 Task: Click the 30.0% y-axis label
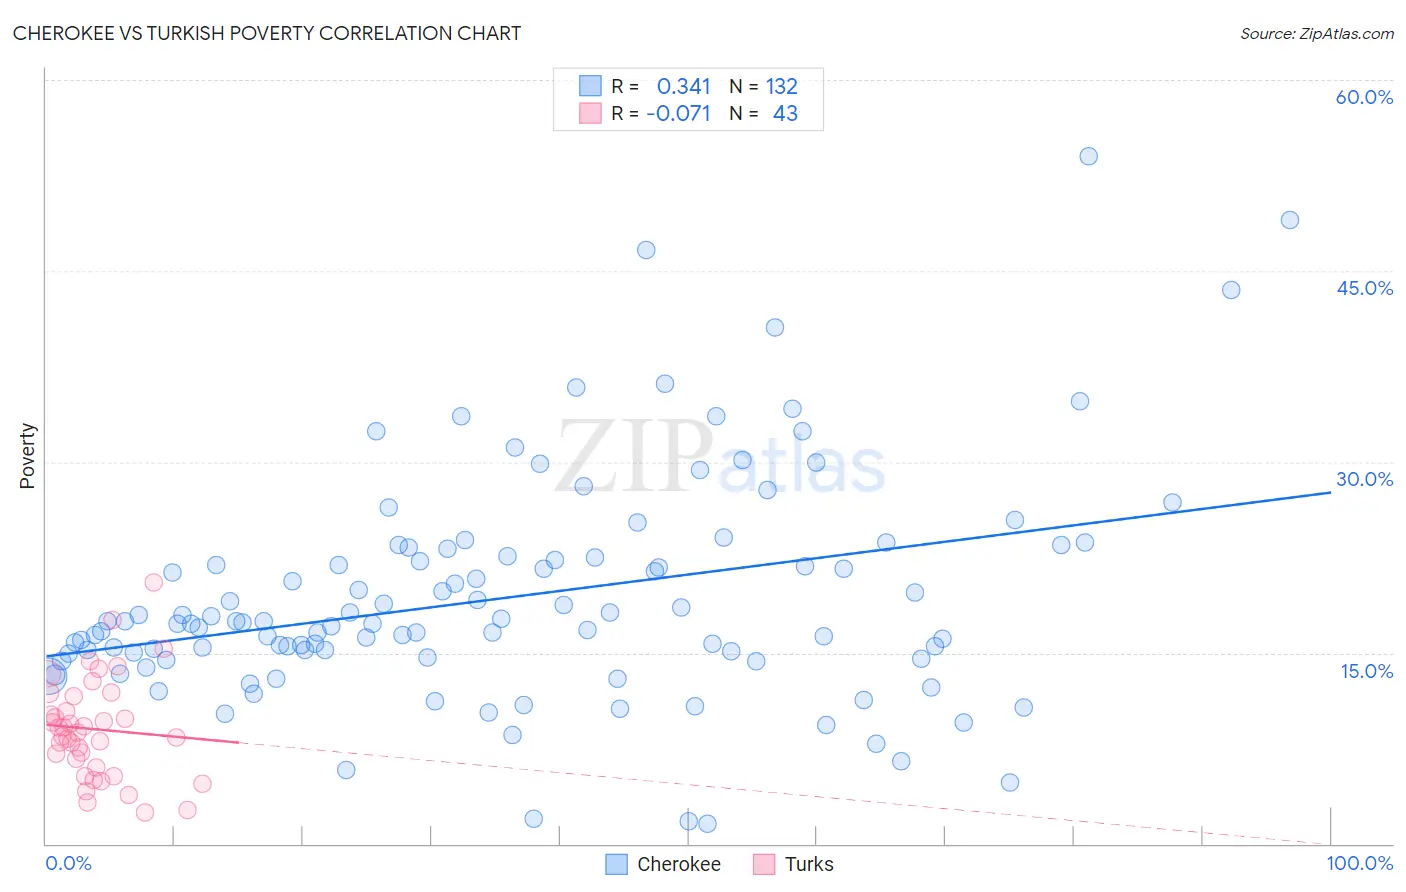click(x=1364, y=479)
